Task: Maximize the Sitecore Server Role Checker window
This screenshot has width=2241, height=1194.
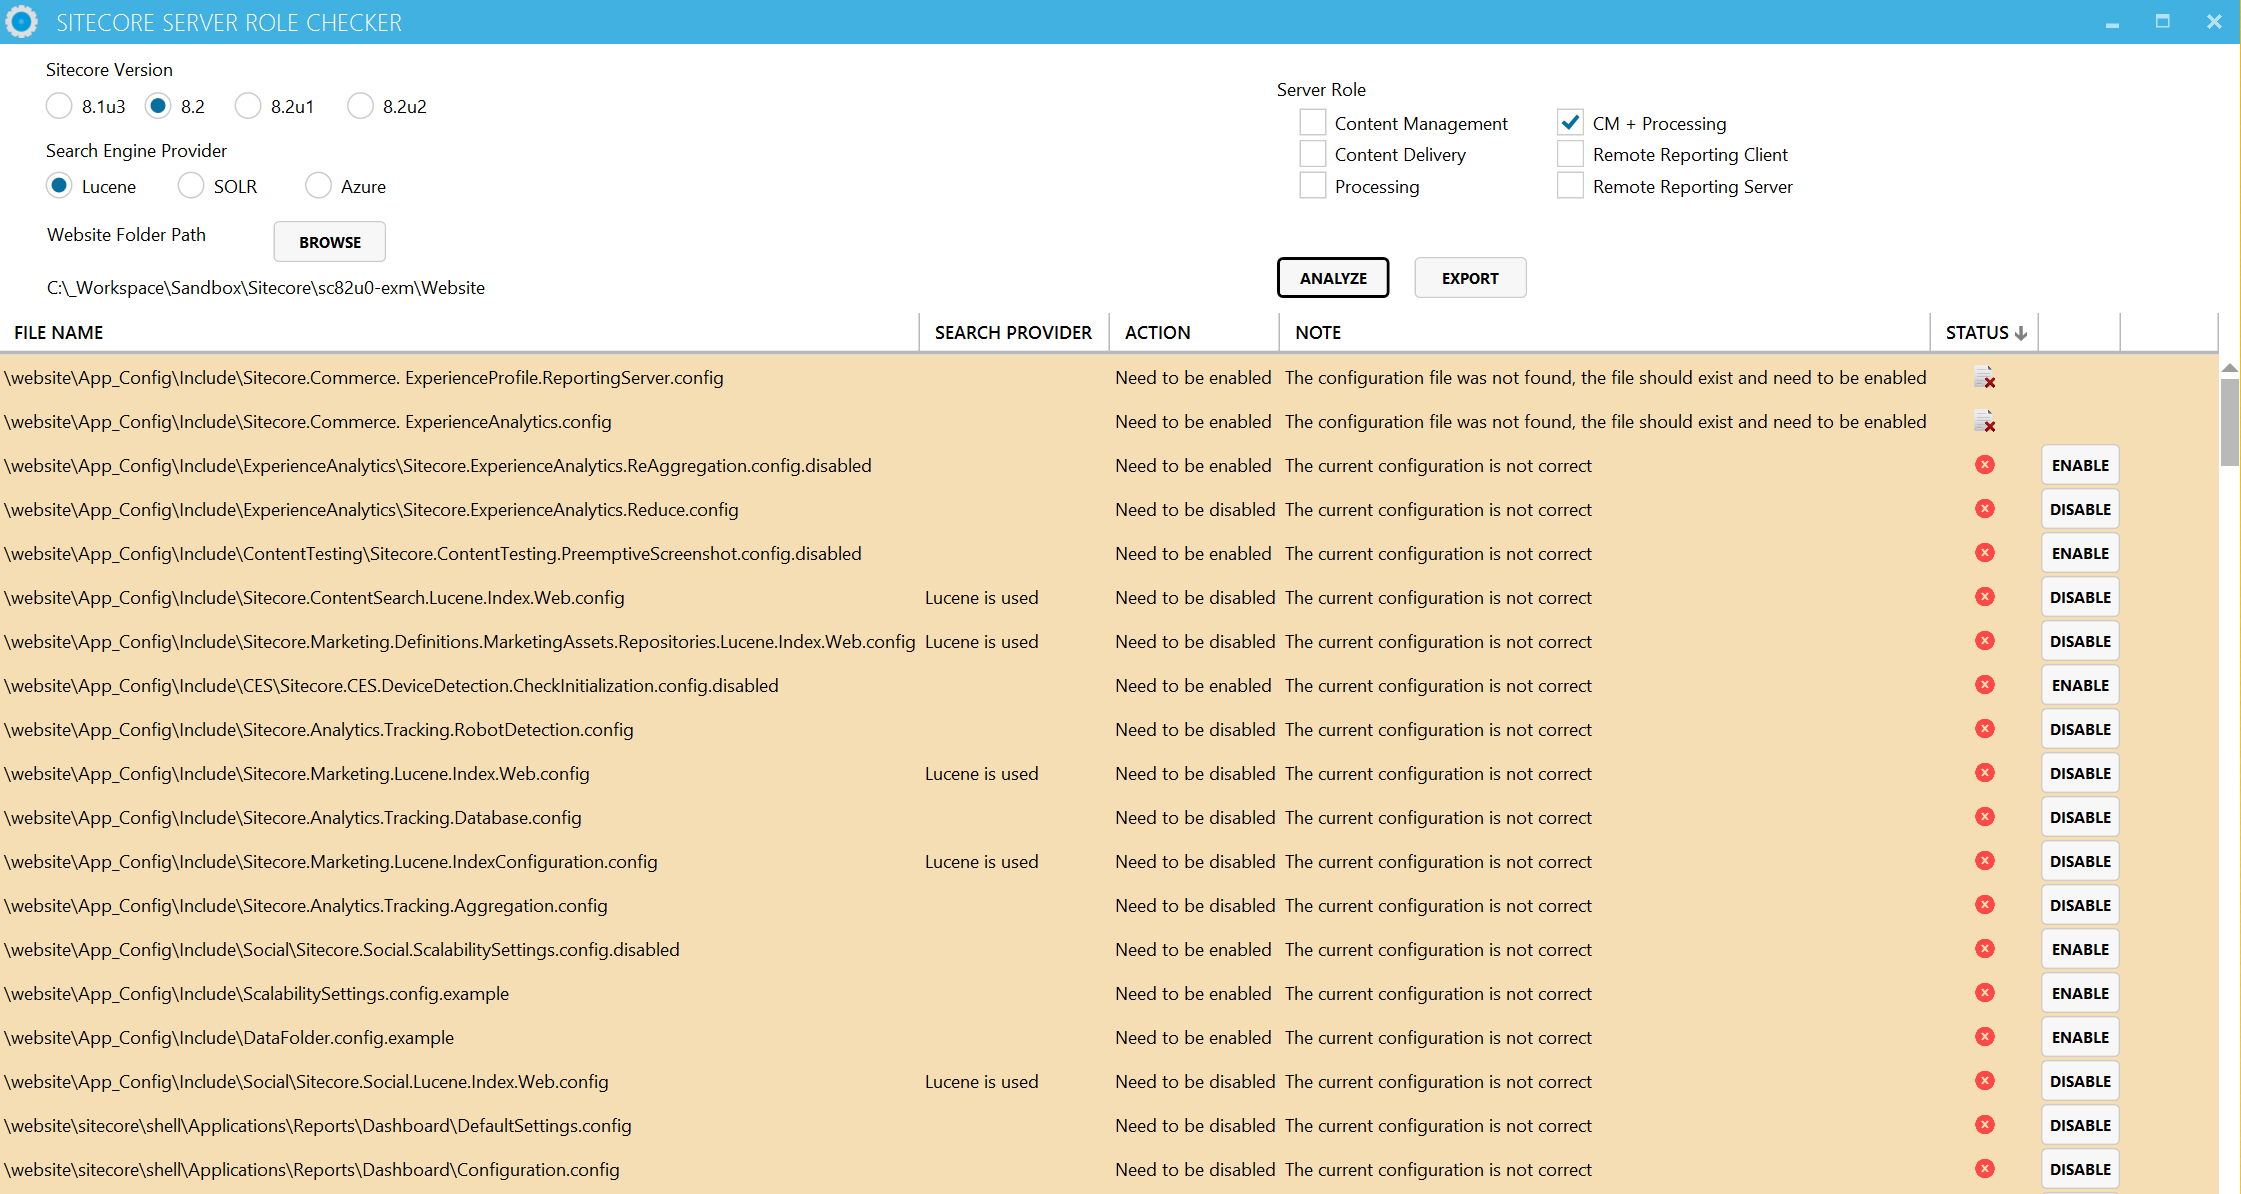Action: coord(2162,22)
